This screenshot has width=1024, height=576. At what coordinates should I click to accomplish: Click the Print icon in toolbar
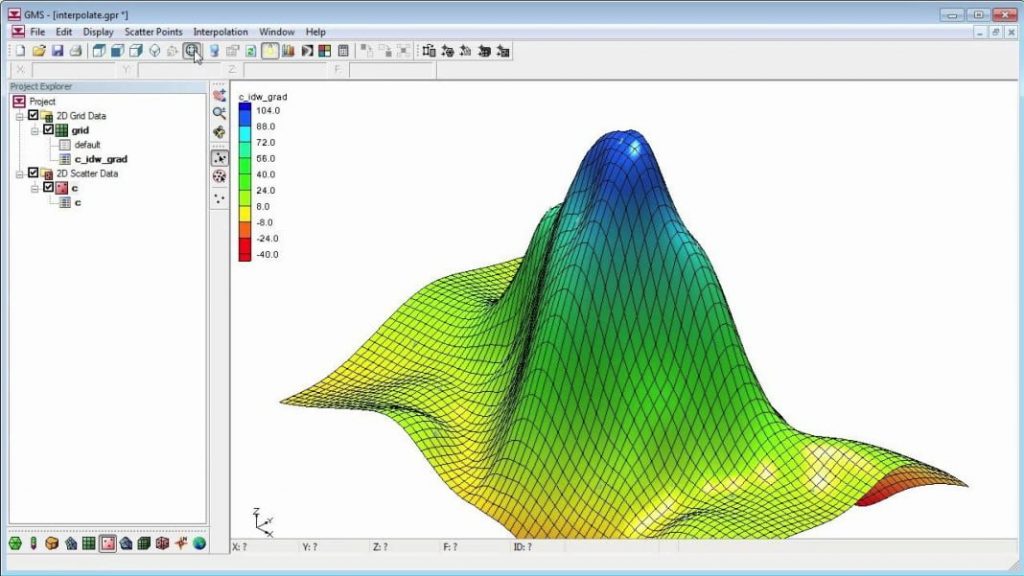[x=75, y=51]
